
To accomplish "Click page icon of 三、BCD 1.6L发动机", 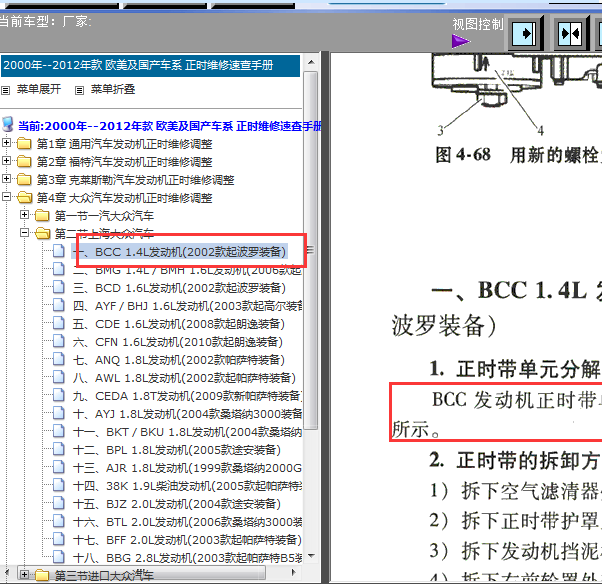I will (58, 287).
